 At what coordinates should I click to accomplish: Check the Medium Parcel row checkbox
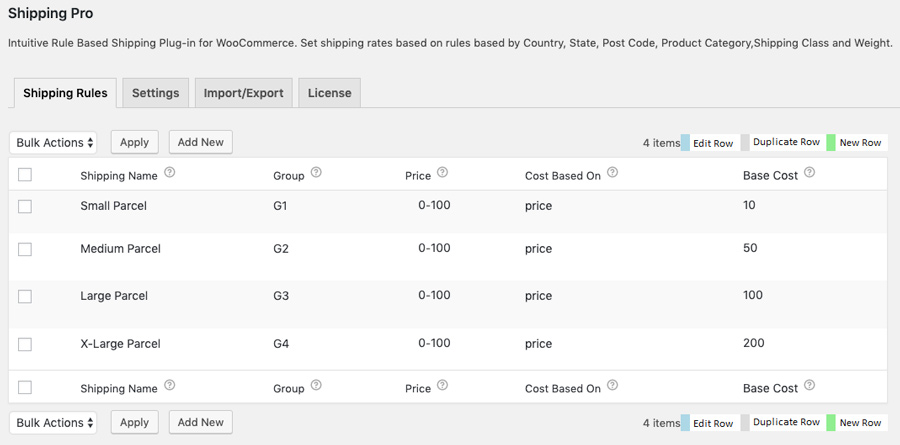coord(25,249)
